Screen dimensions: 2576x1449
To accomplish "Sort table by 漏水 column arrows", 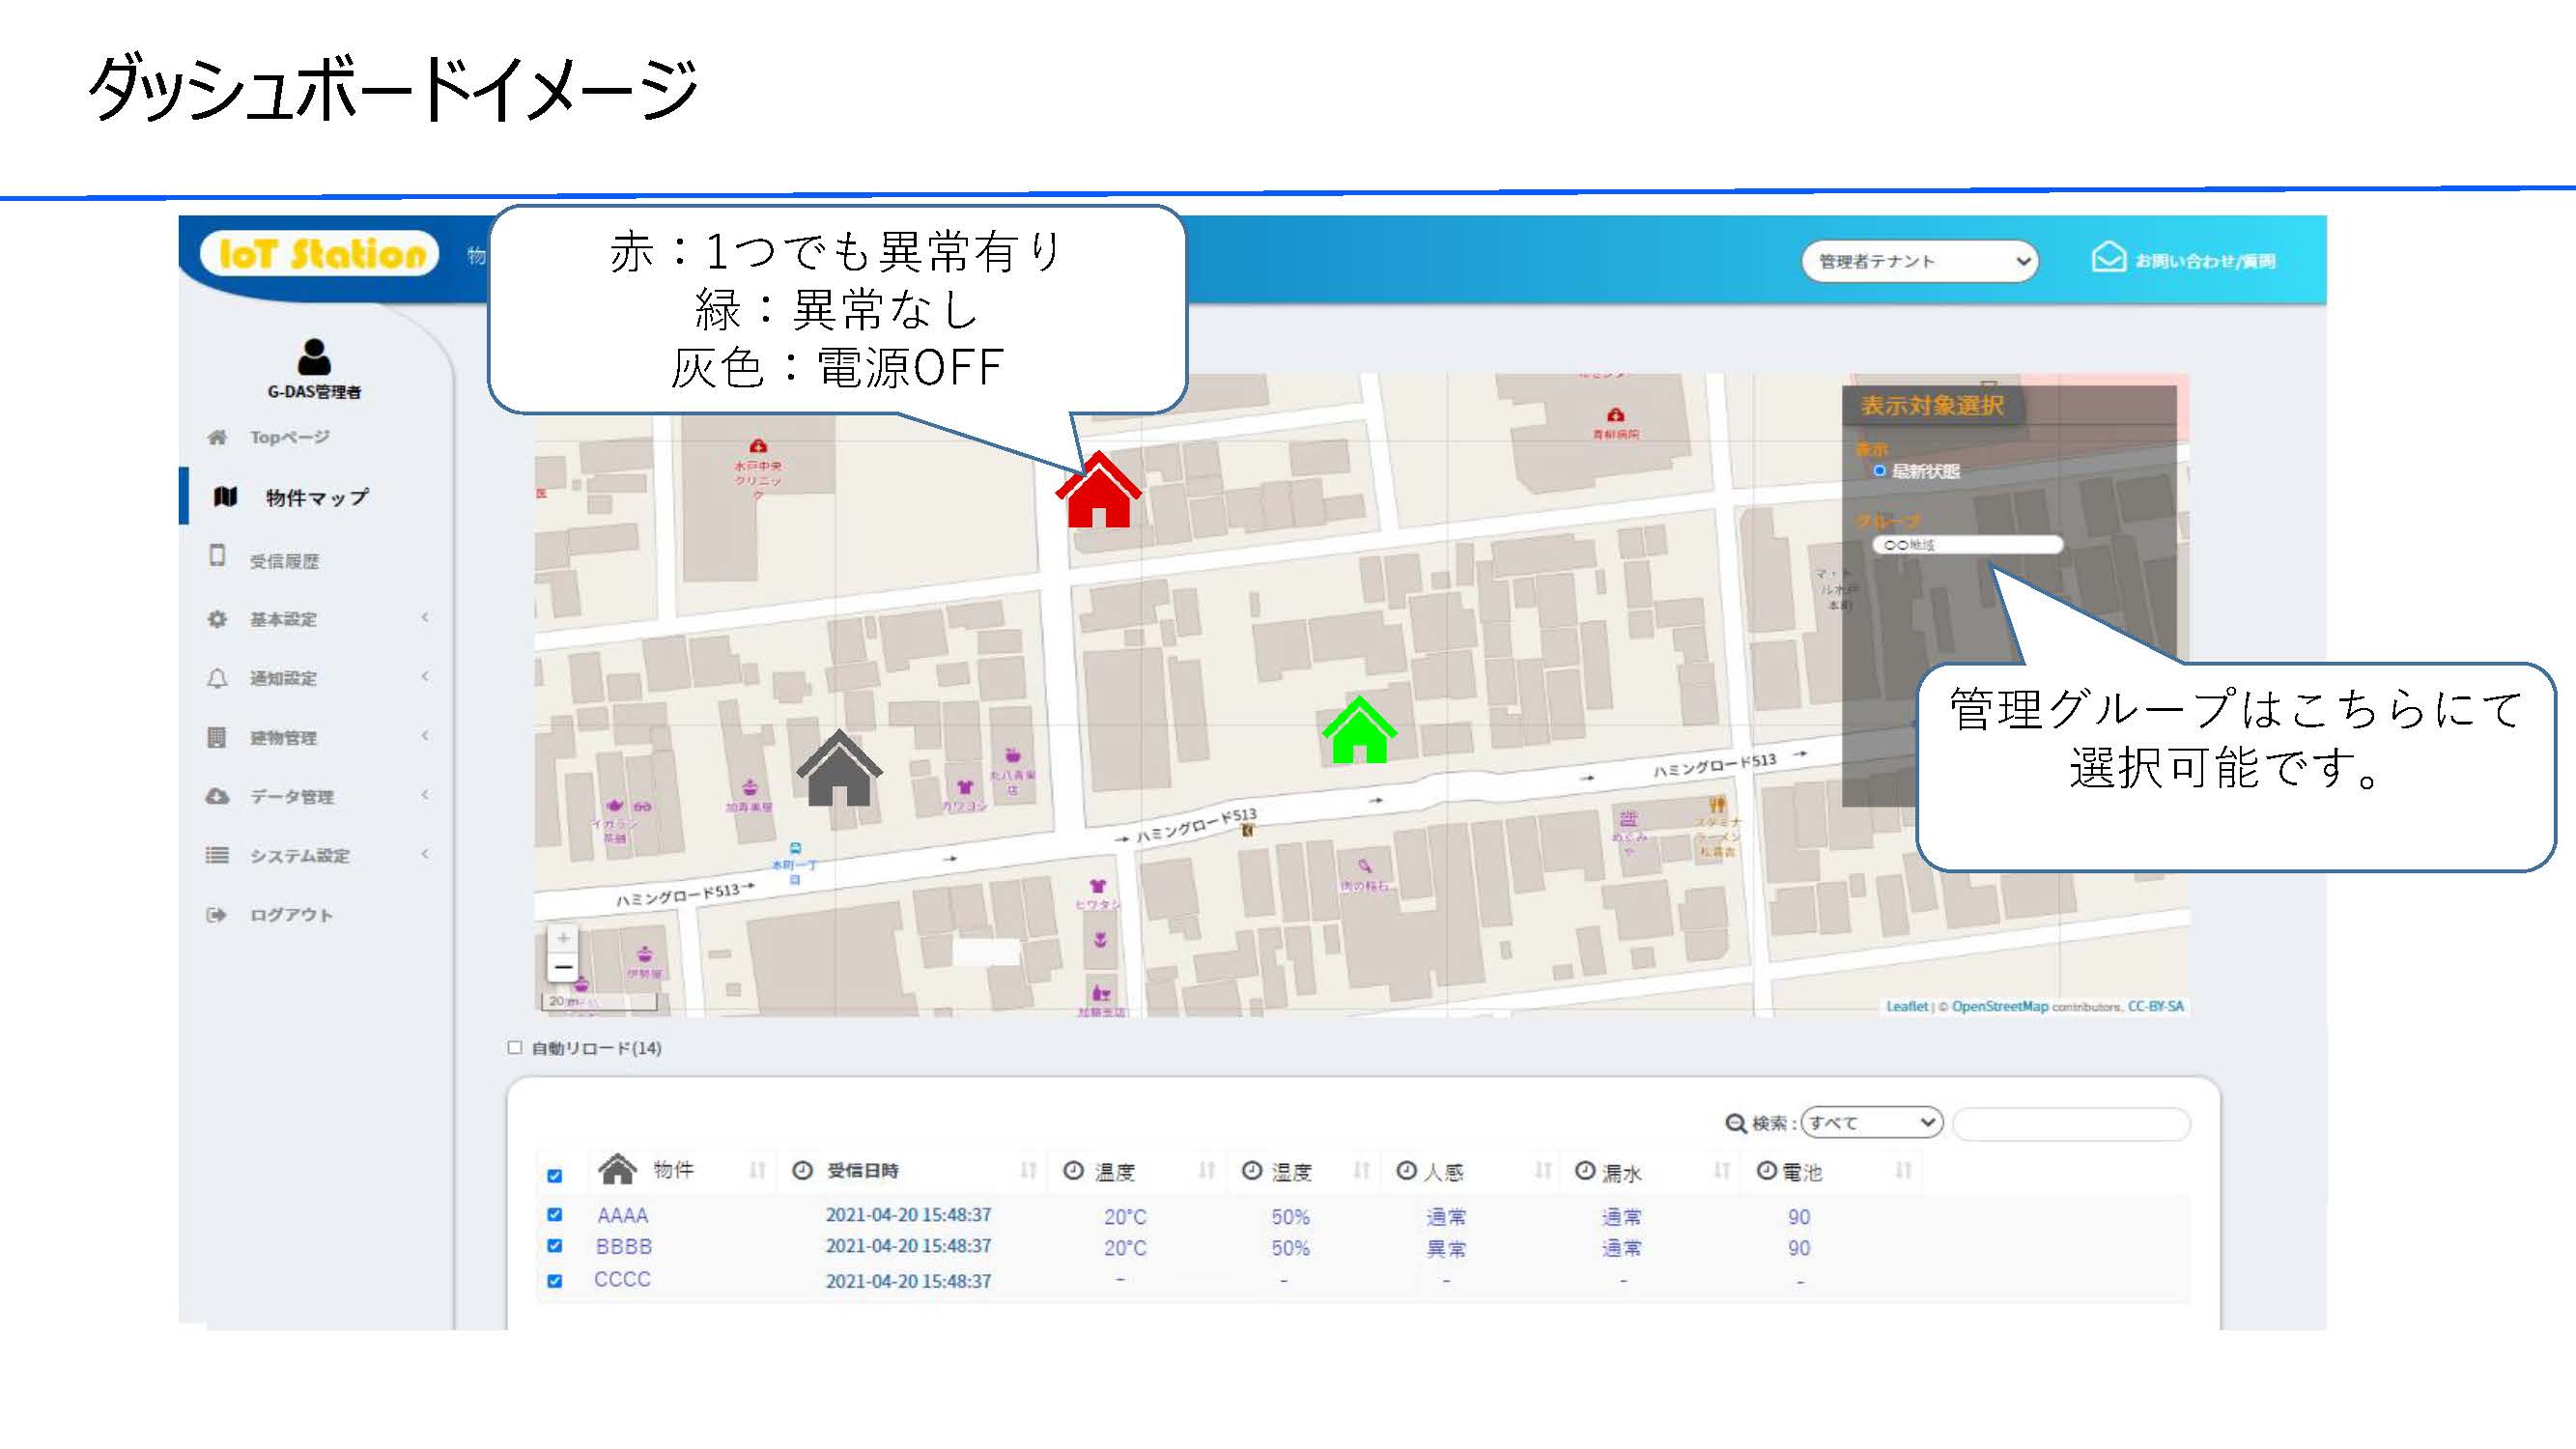I will point(1721,1170).
